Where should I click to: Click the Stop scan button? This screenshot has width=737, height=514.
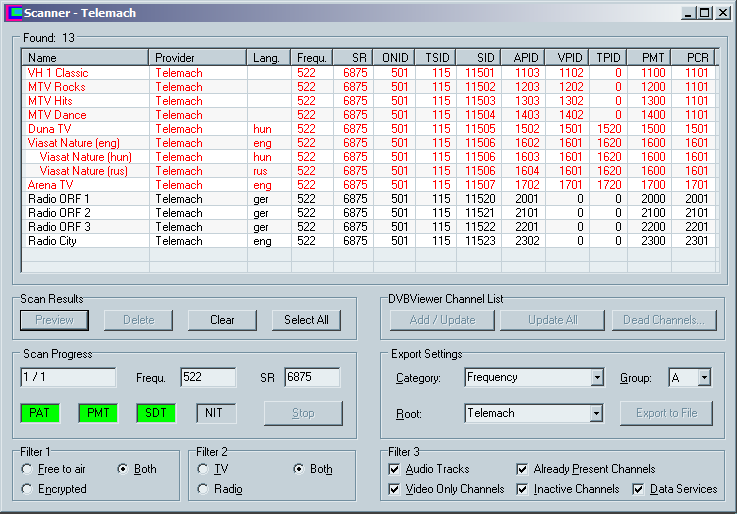coord(303,413)
